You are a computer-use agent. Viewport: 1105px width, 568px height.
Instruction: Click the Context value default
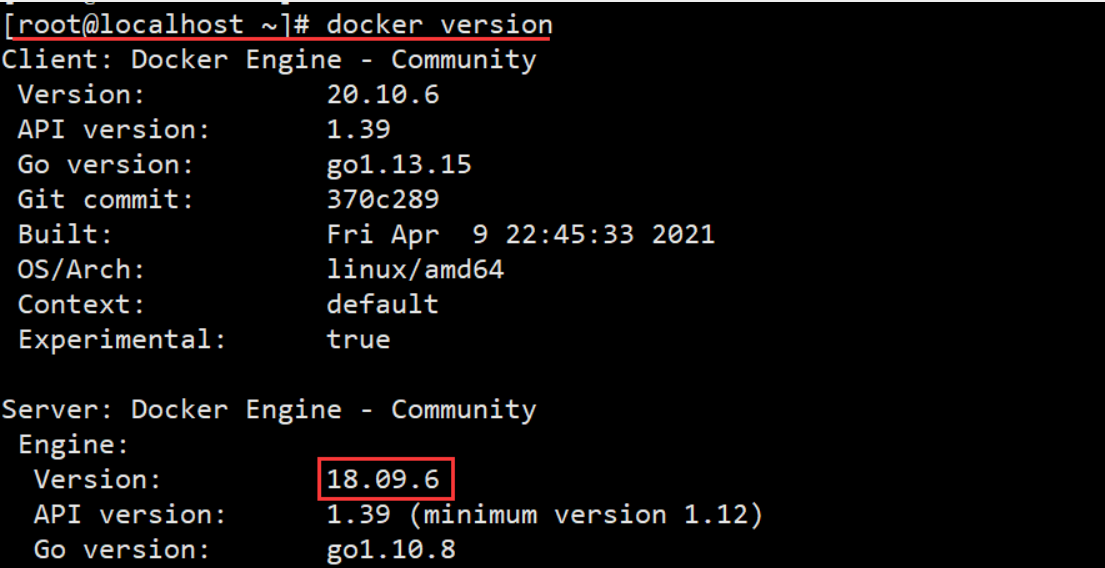[x=383, y=304]
